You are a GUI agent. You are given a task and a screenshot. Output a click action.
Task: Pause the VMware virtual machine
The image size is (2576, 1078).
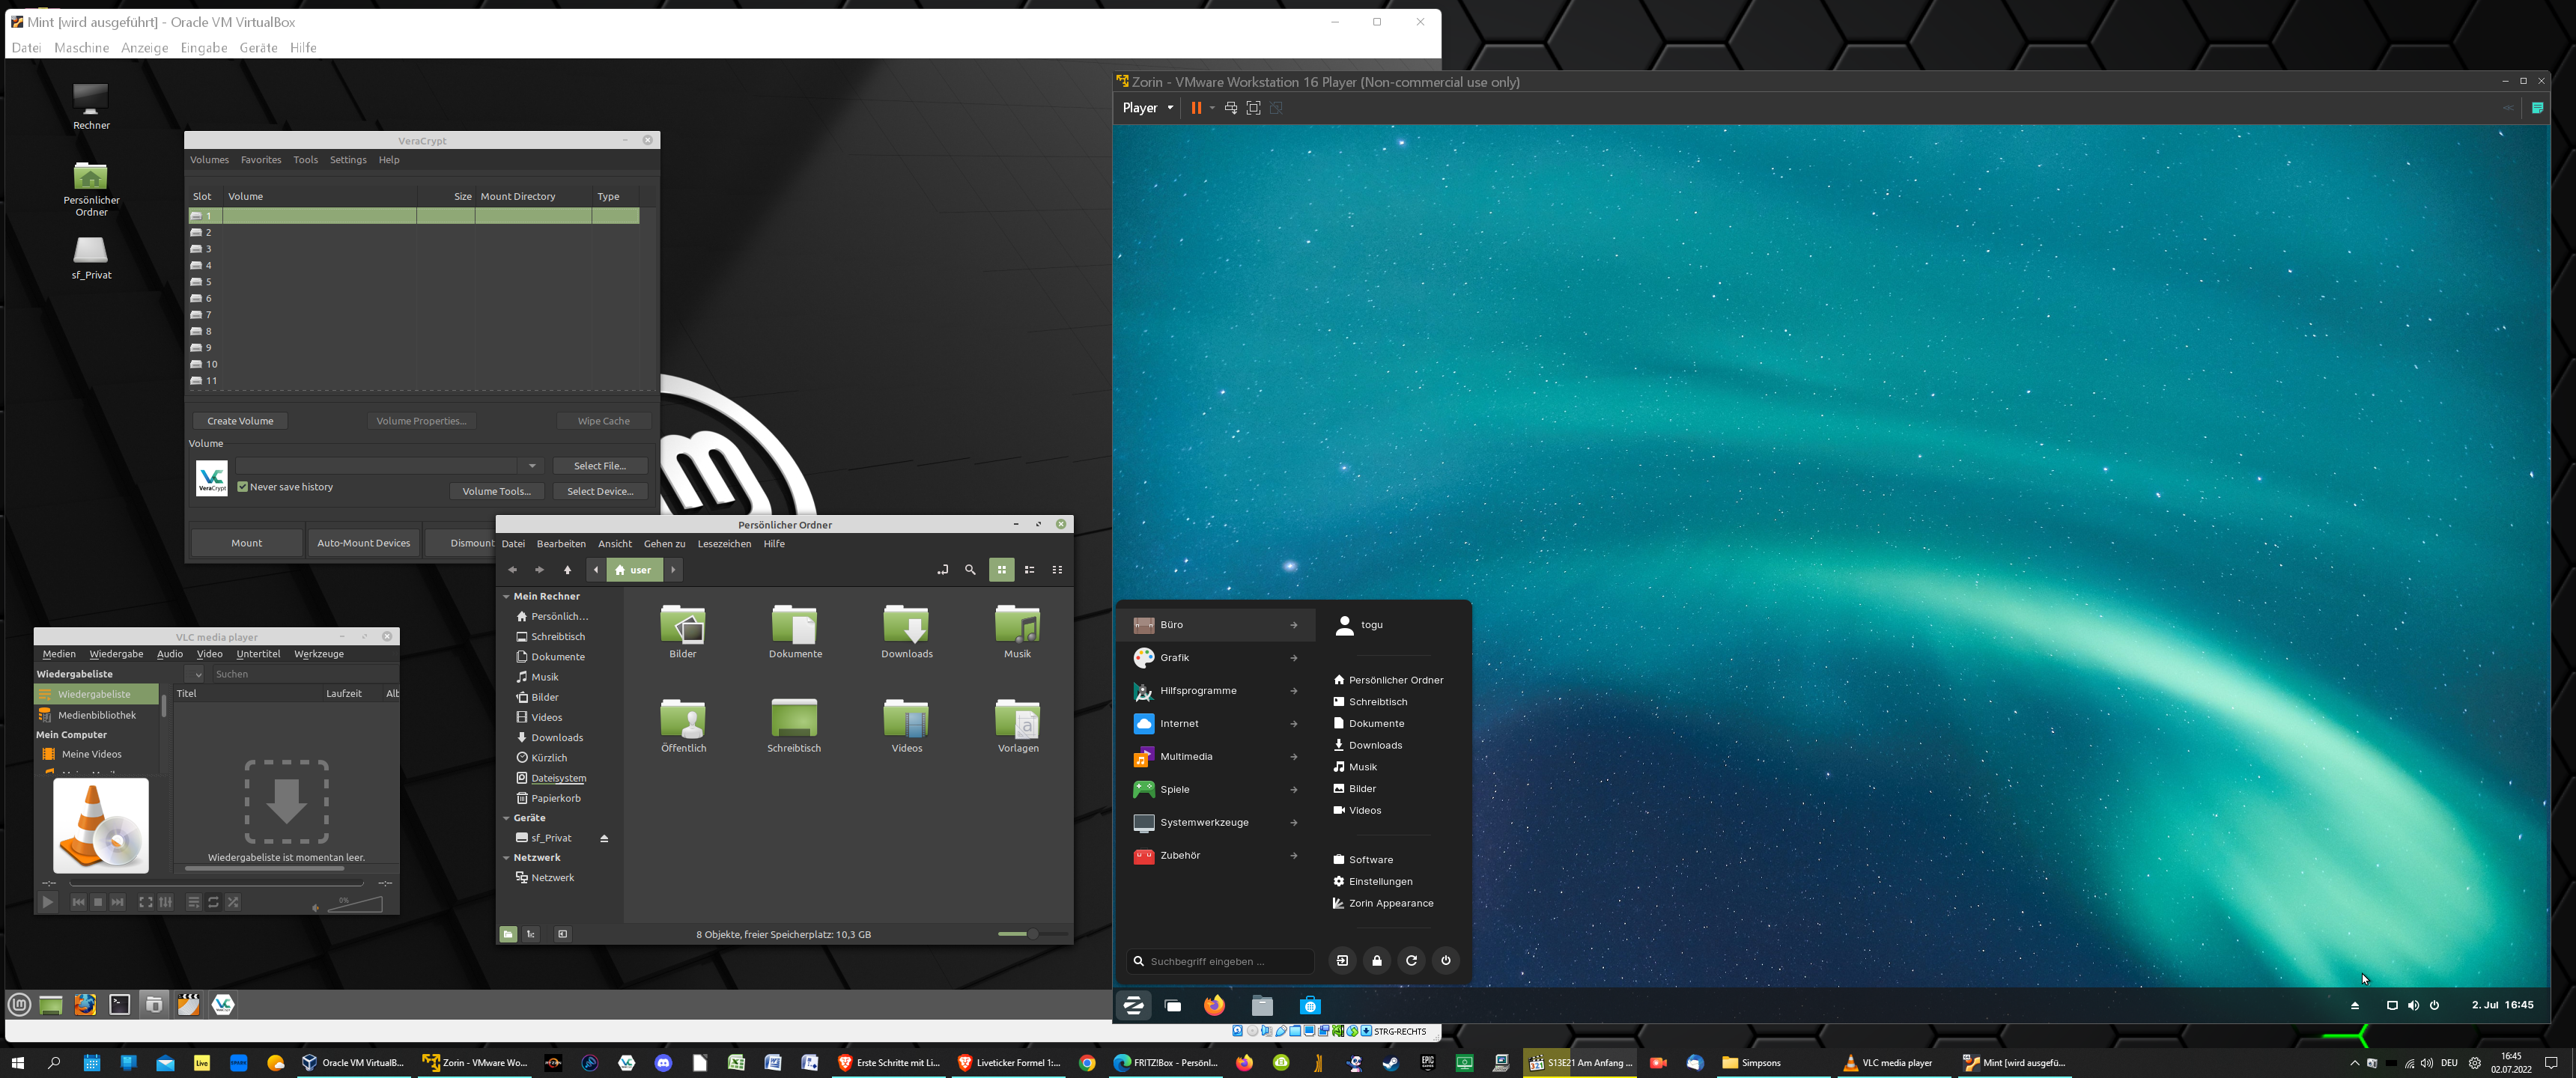[x=1195, y=108]
